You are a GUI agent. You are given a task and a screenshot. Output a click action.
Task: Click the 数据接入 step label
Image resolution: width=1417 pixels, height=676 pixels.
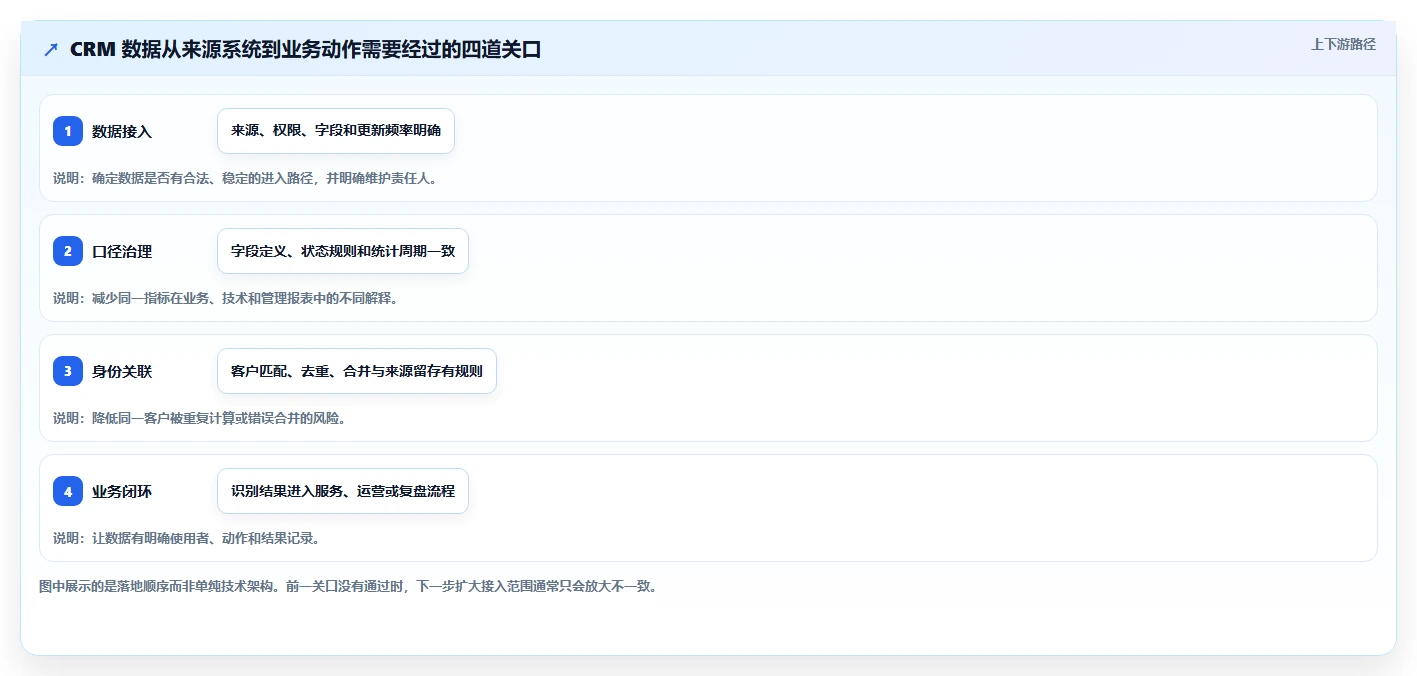[122, 131]
